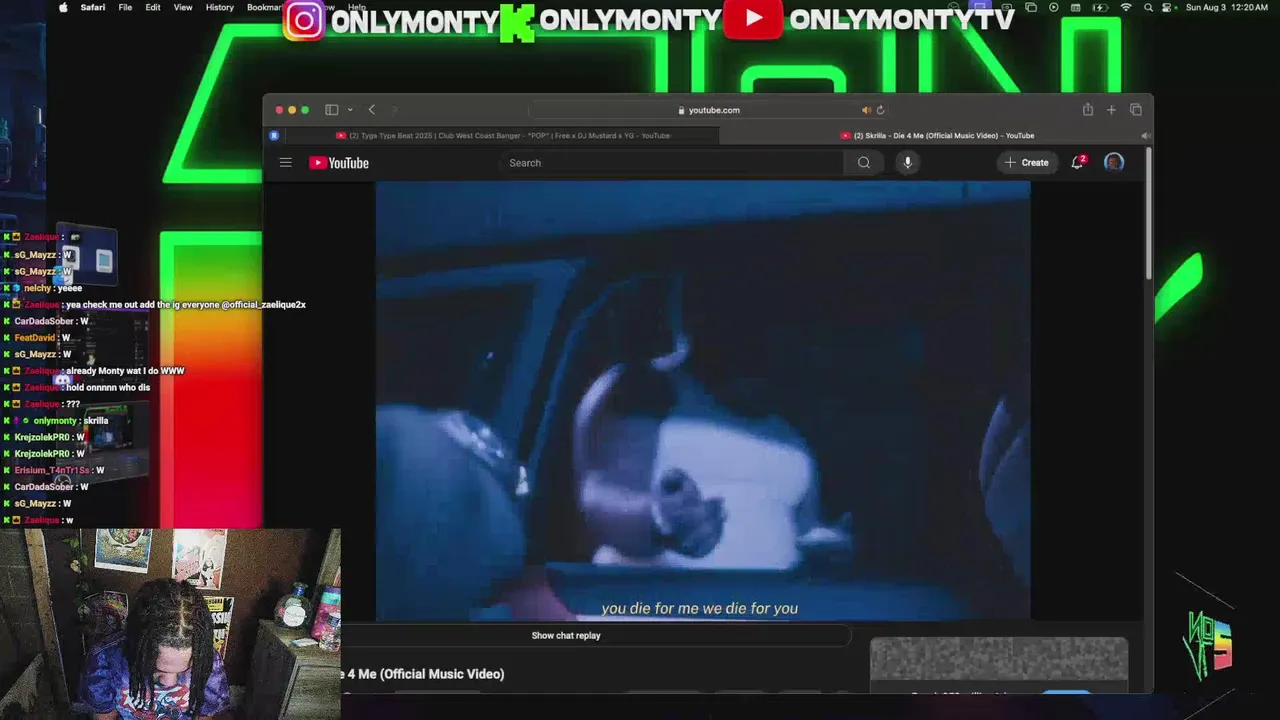The height and width of the screenshot is (720, 1280).
Task: Click the YouTube logo
Action: [339, 163]
